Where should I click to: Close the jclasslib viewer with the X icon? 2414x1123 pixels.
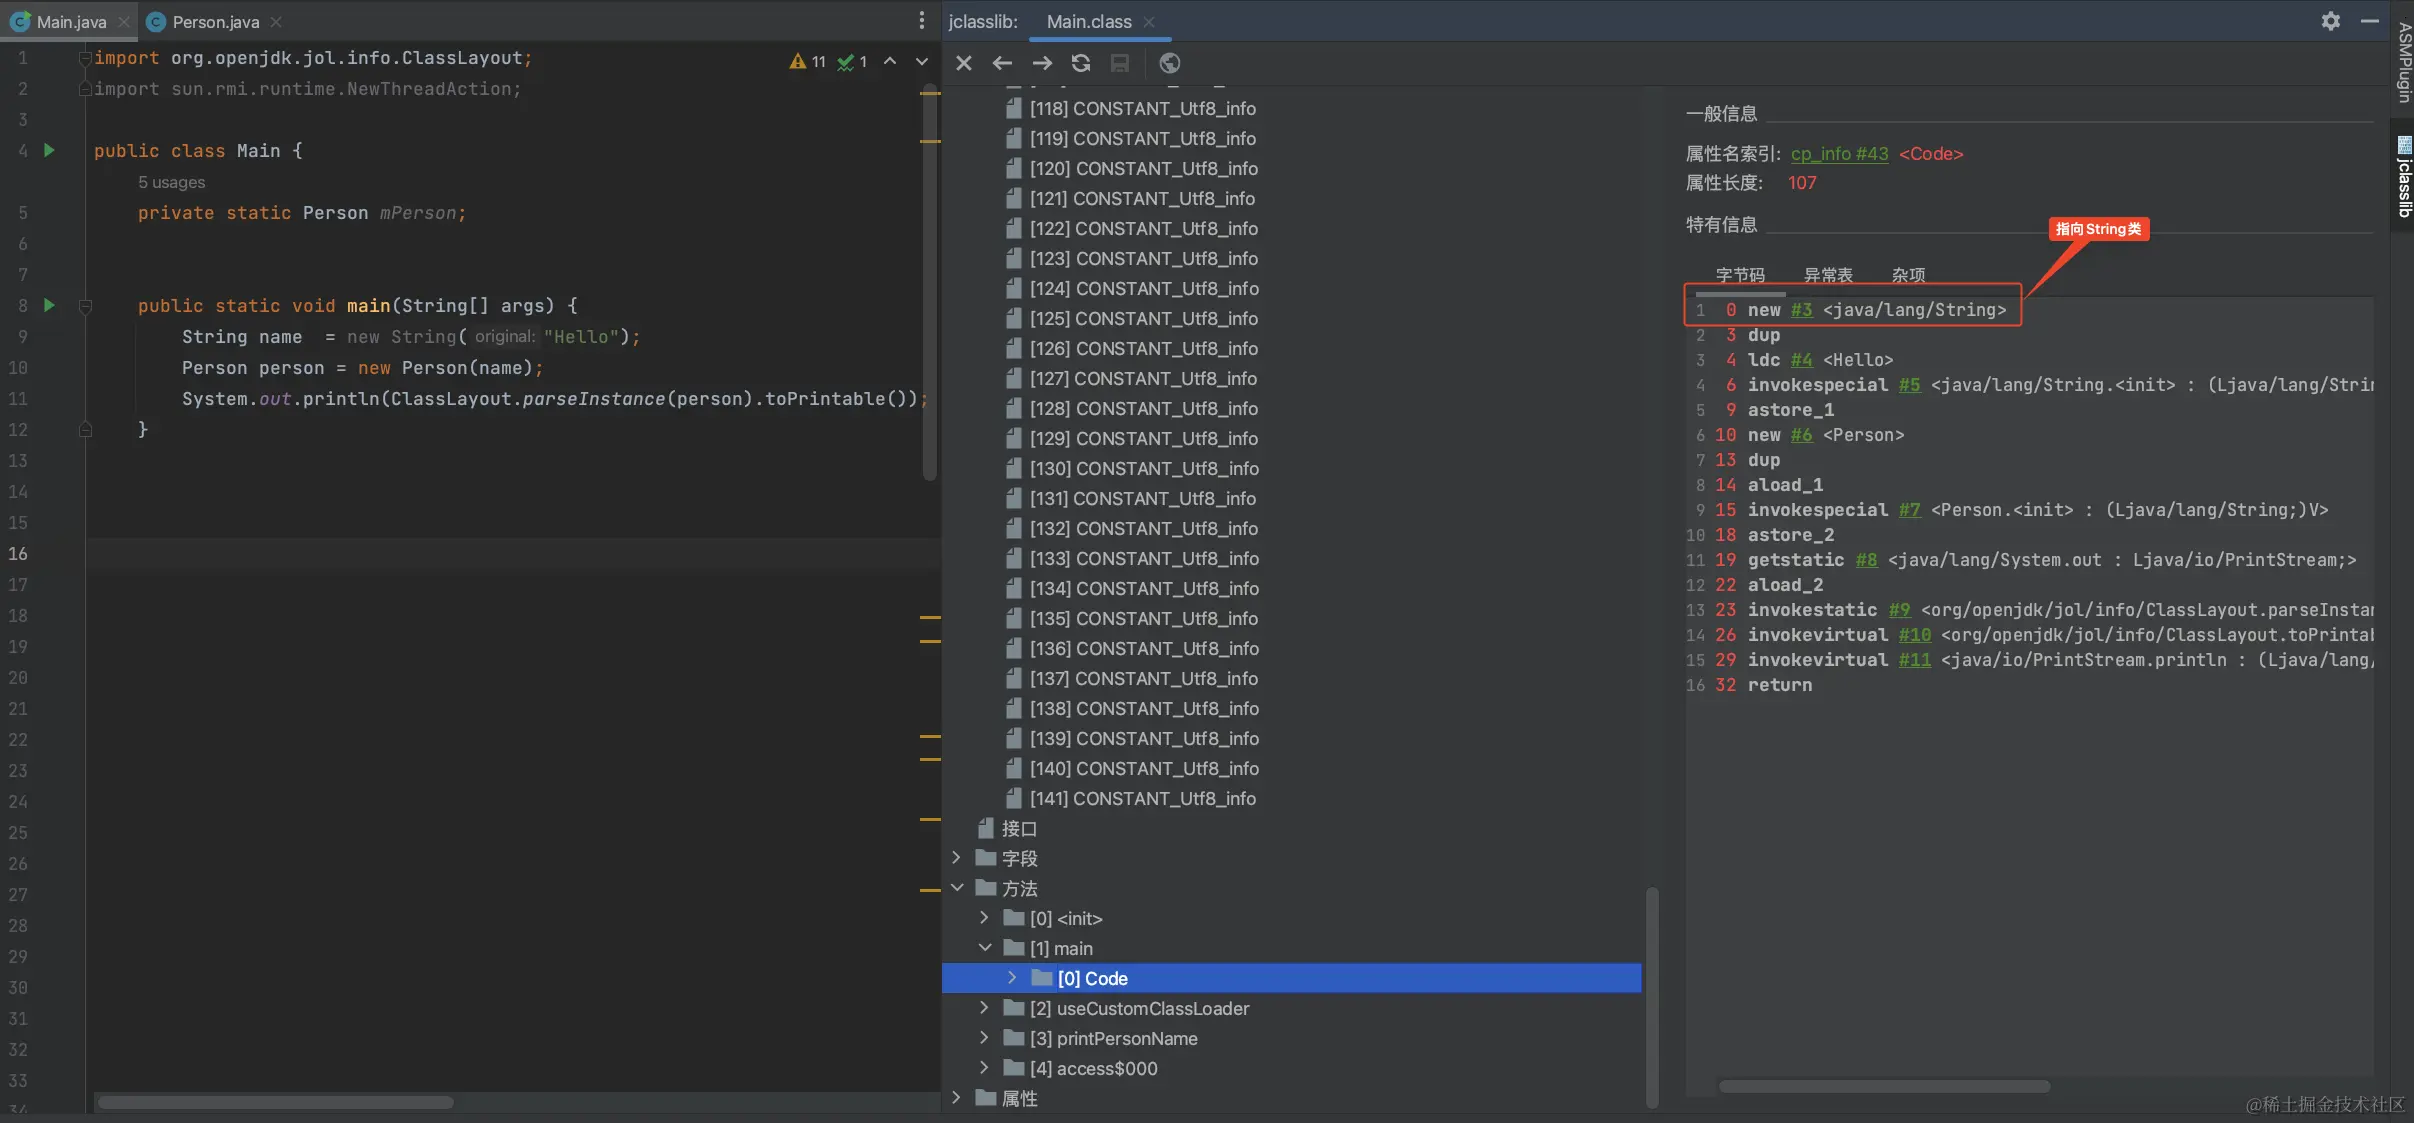click(964, 63)
